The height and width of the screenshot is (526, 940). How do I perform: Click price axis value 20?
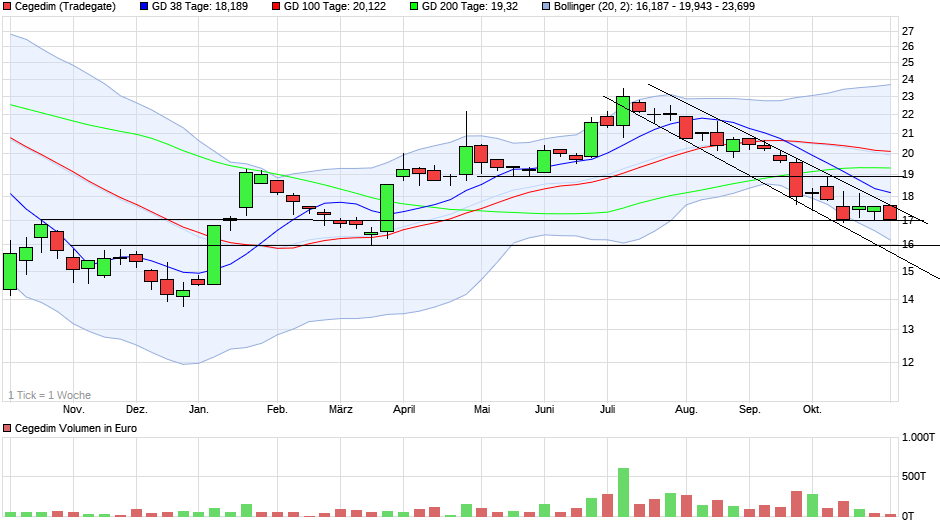click(x=908, y=154)
